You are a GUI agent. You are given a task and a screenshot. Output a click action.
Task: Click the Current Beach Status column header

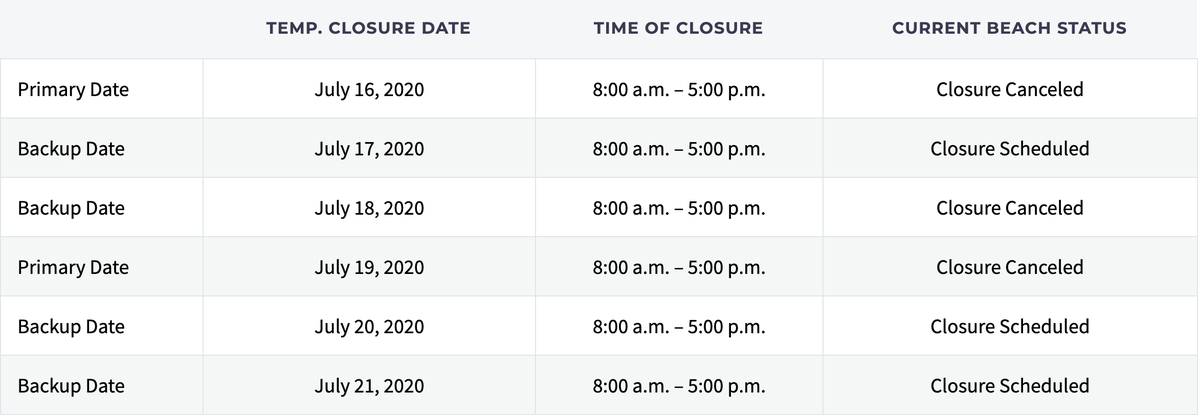click(x=1009, y=28)
